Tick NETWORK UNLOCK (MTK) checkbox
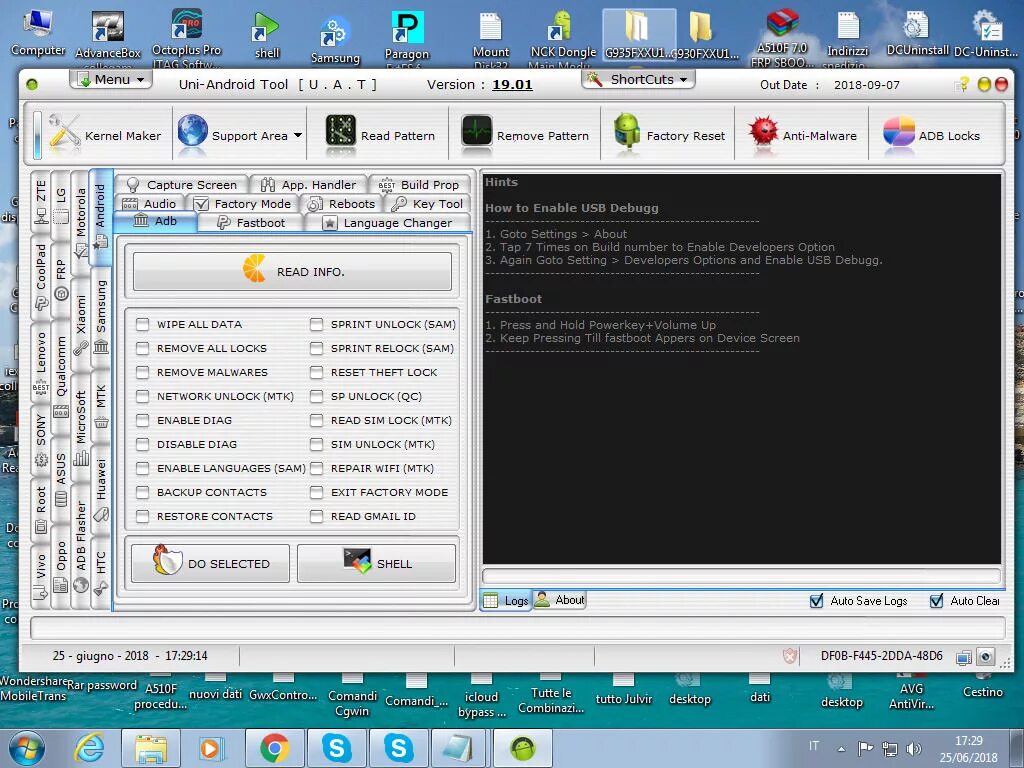1024x768 pixels. click(x=142, y=396)
